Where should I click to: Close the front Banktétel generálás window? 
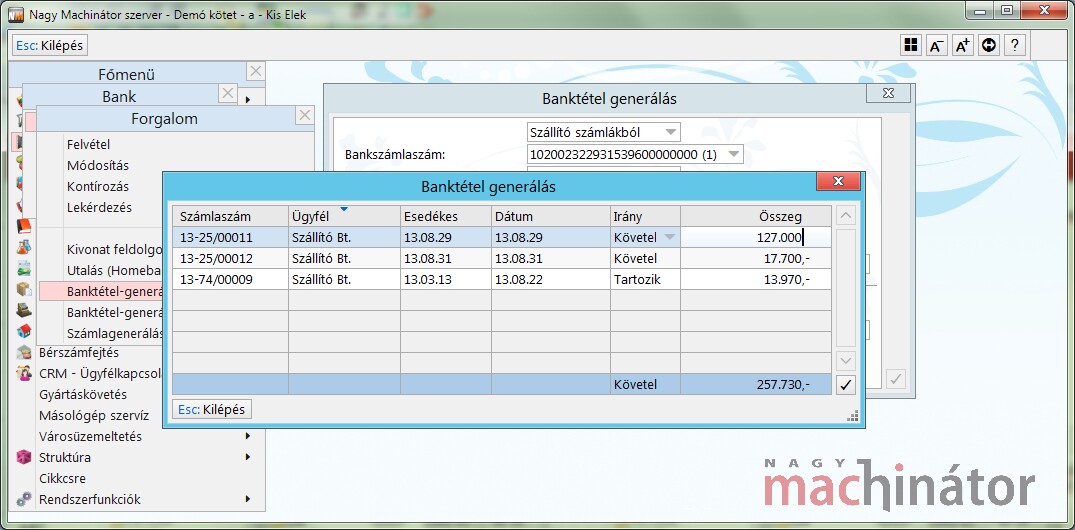[x=838, y=182]
